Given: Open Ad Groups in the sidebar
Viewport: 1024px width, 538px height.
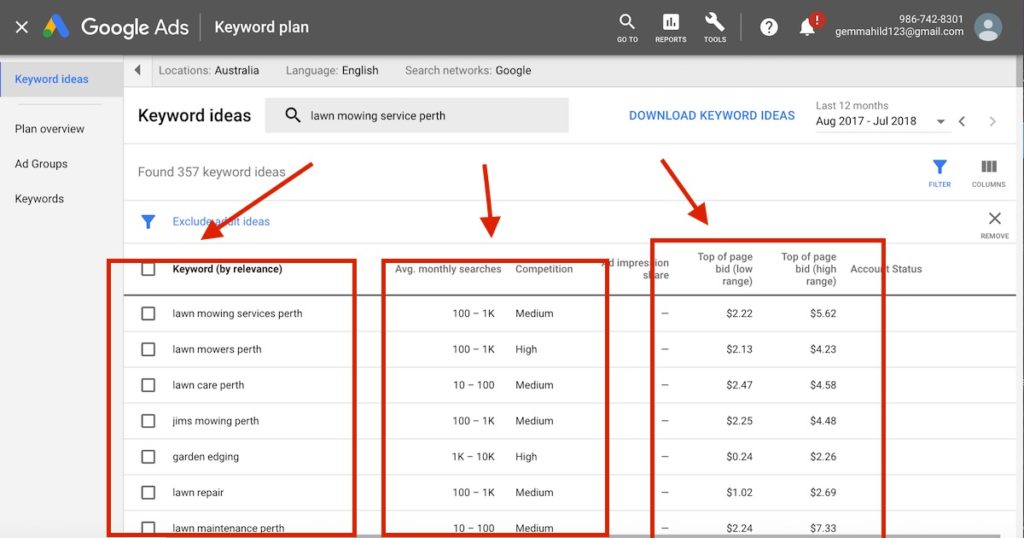Looking at the screenshot, I should pyautogui.click(x=41, y=164).
